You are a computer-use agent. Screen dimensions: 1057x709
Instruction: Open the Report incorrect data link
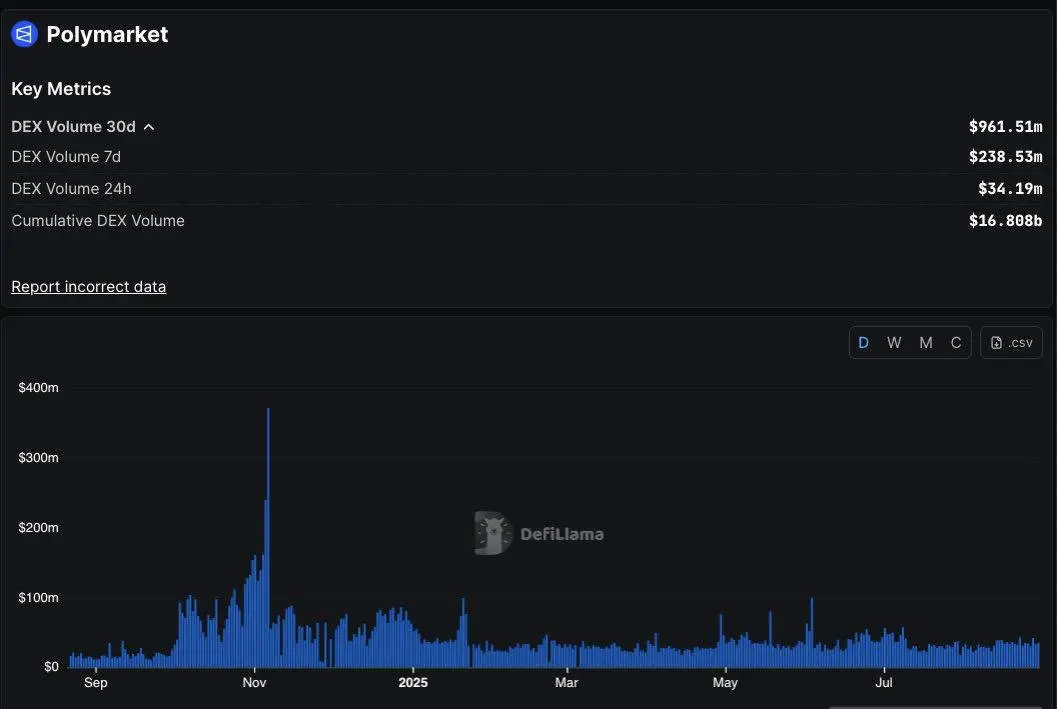coord(88,286)
